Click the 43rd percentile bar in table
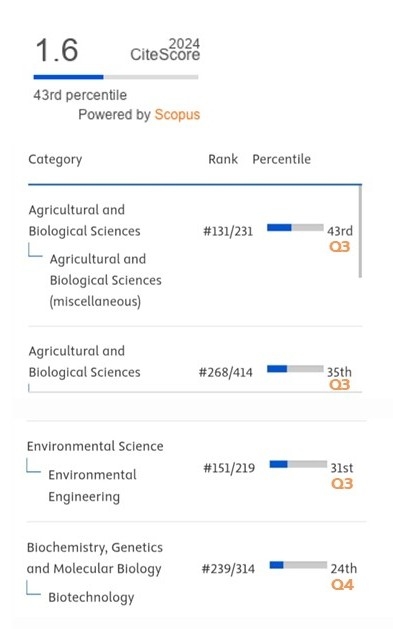The image size is (393, 629). [x=295, y=228]
